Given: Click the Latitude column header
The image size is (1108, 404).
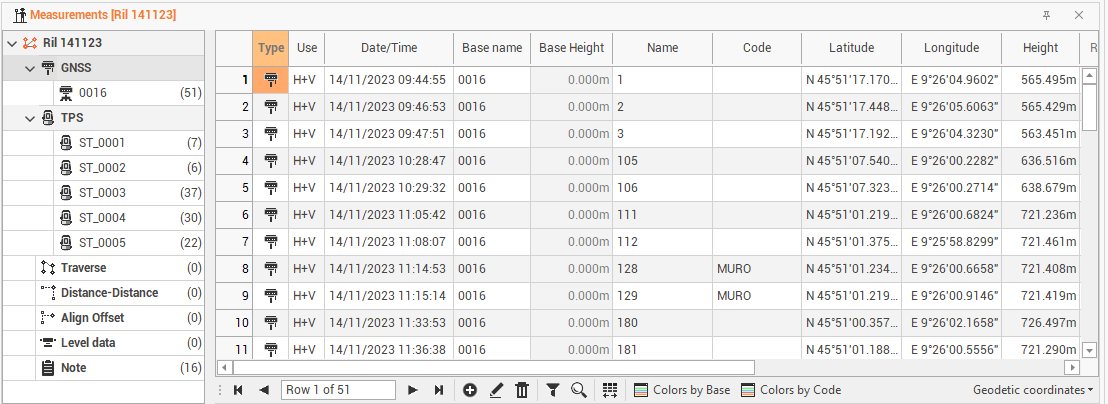Looking at the screenshot, I should [851, 48].
